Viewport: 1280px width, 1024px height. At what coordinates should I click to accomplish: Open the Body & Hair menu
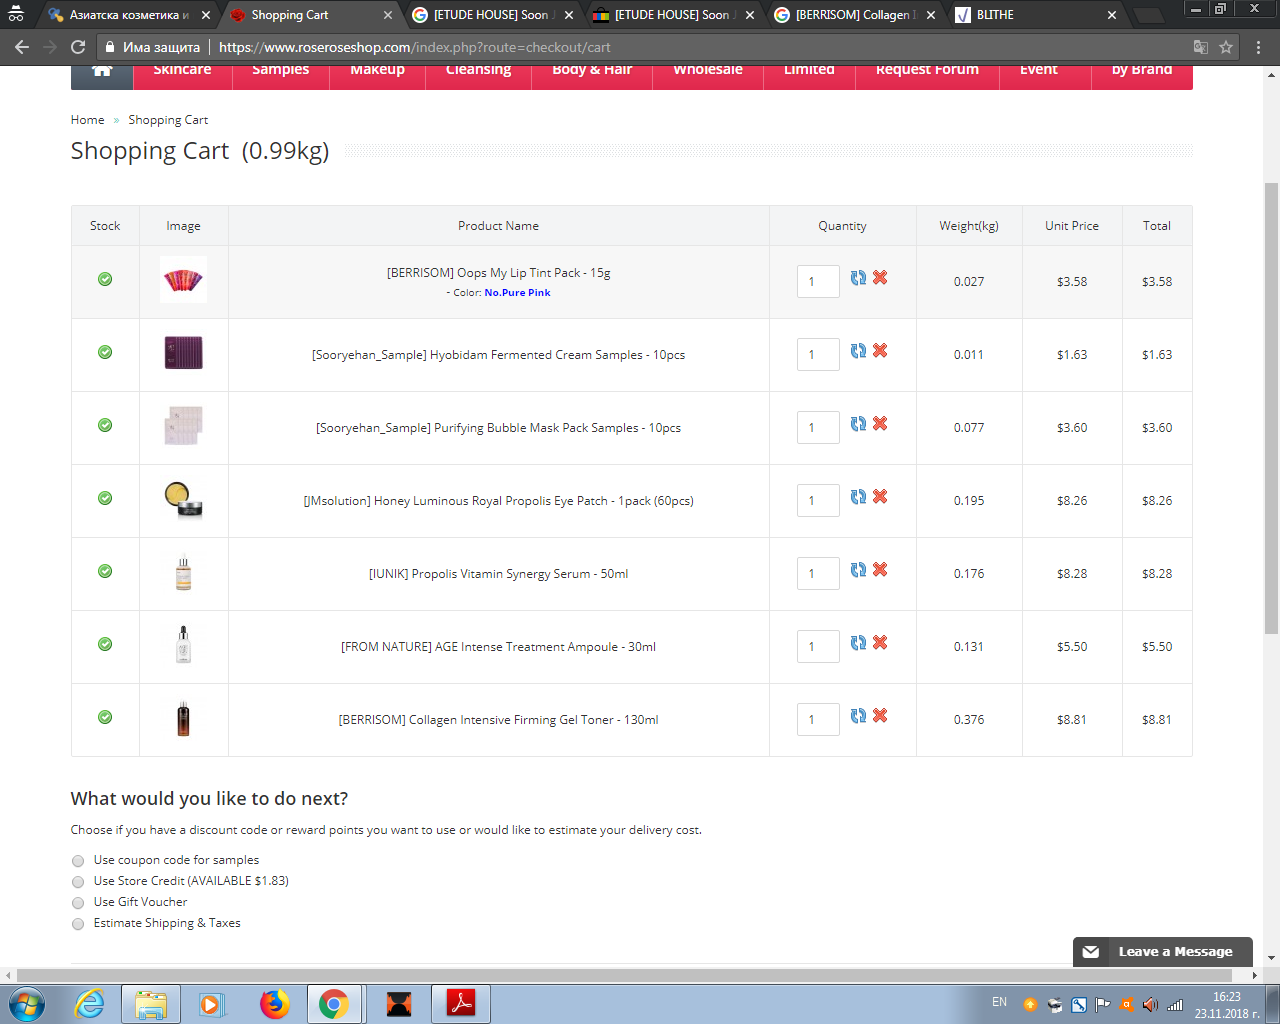592,72
